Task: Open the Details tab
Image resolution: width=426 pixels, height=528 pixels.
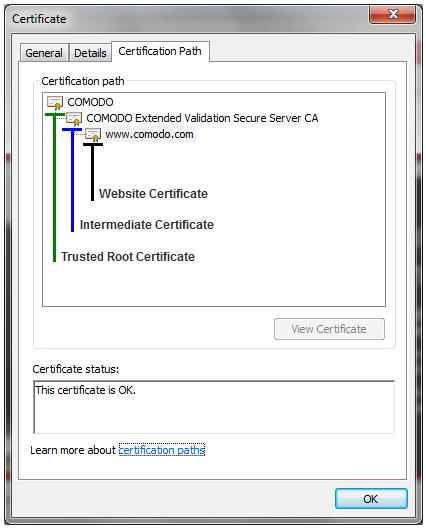Action: [x=90, y=53]
